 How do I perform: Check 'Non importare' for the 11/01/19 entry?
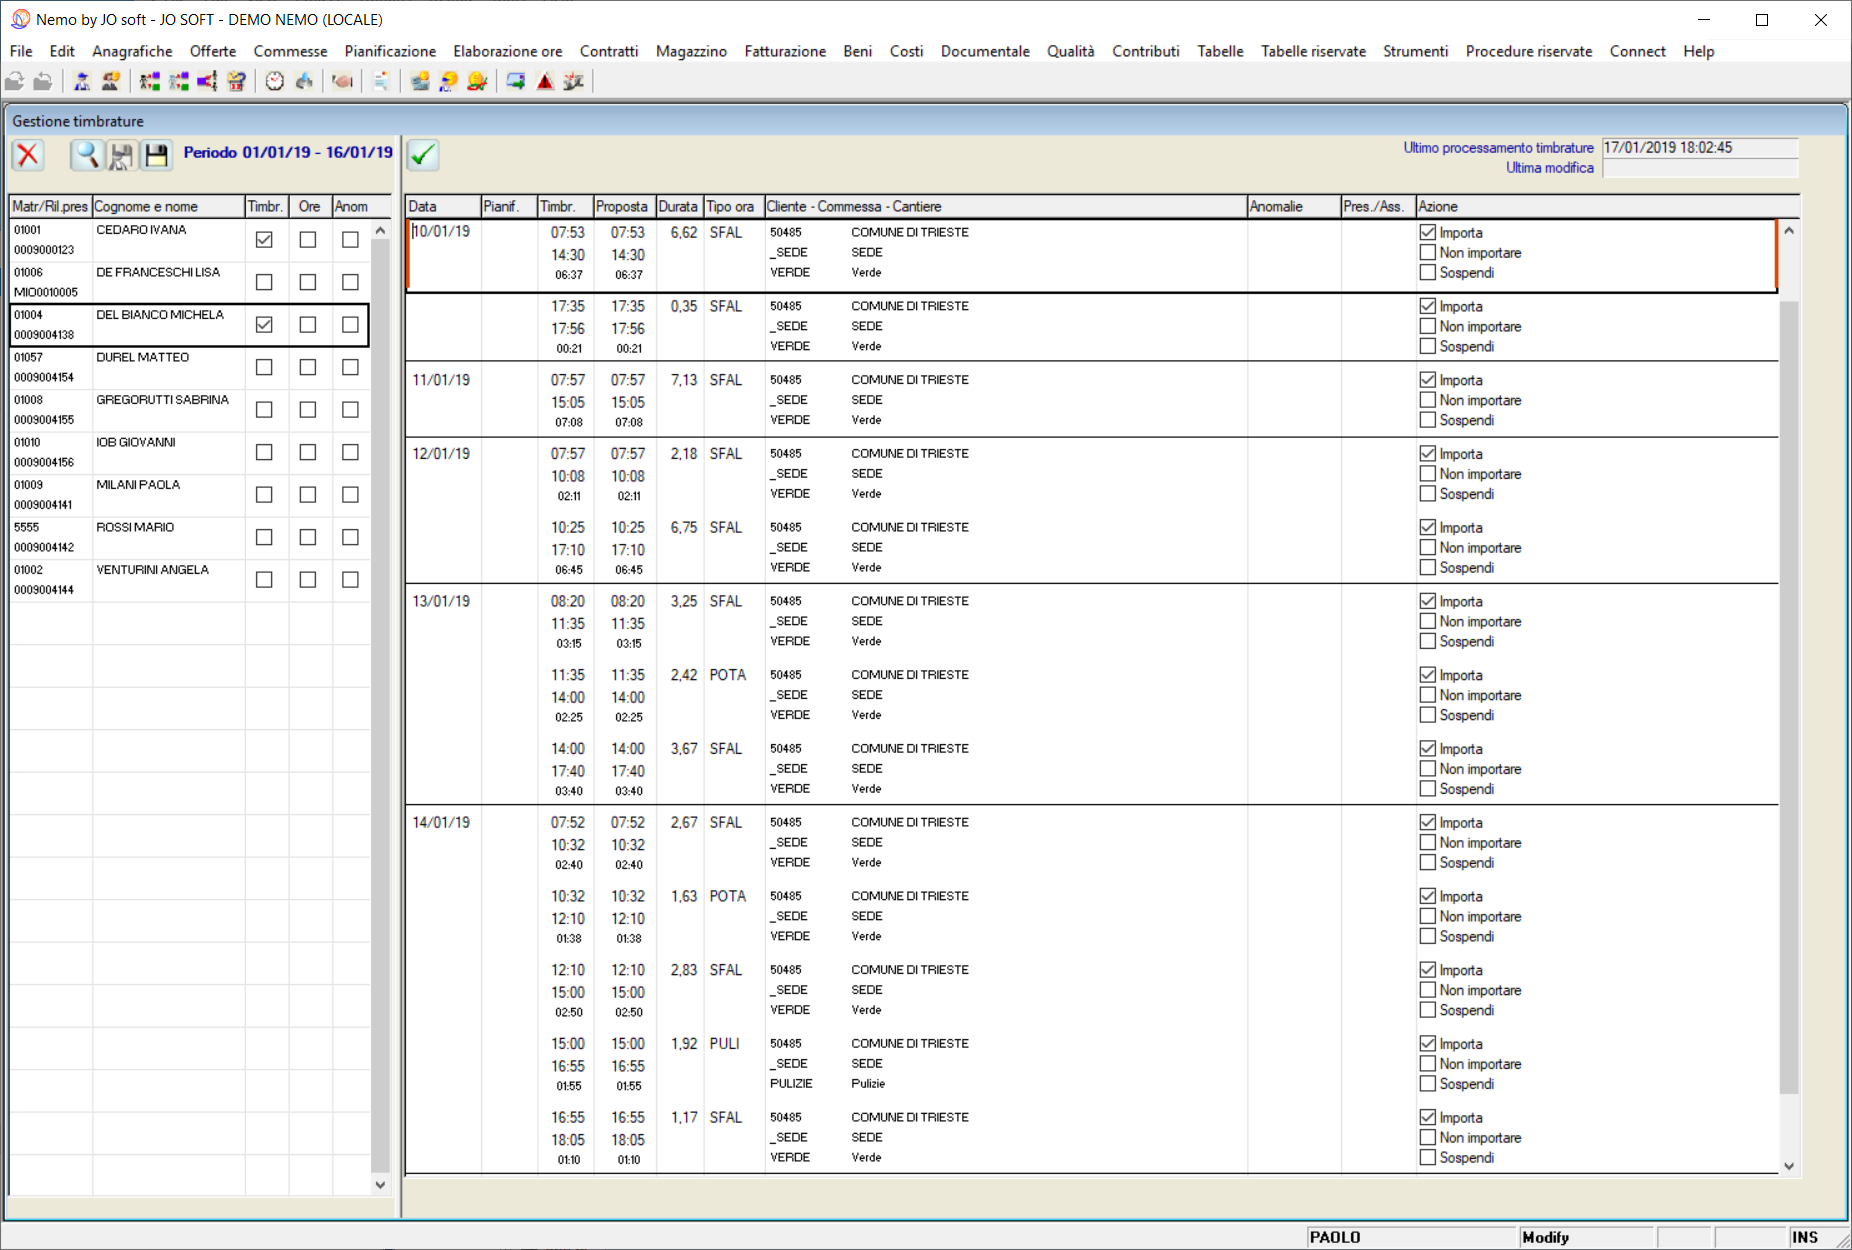tap(1428, 400)
